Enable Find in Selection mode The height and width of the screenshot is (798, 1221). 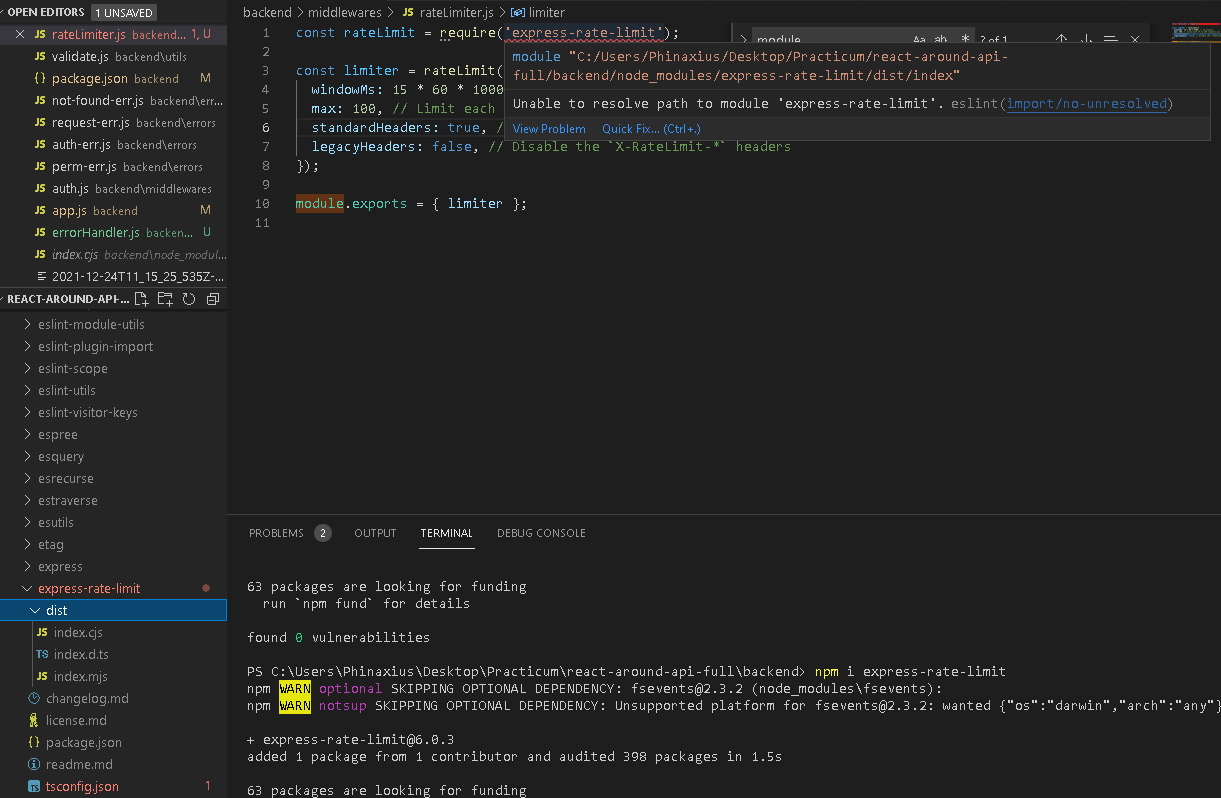tap(1110, 38)
